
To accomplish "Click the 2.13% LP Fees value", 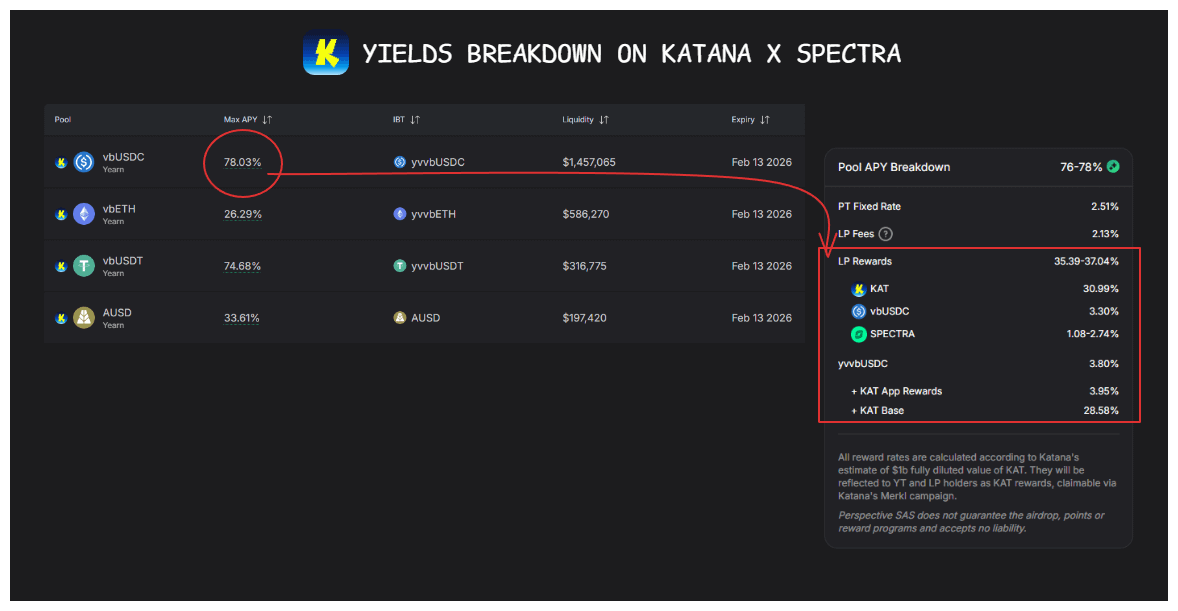I will click(x=1105, y=234).
